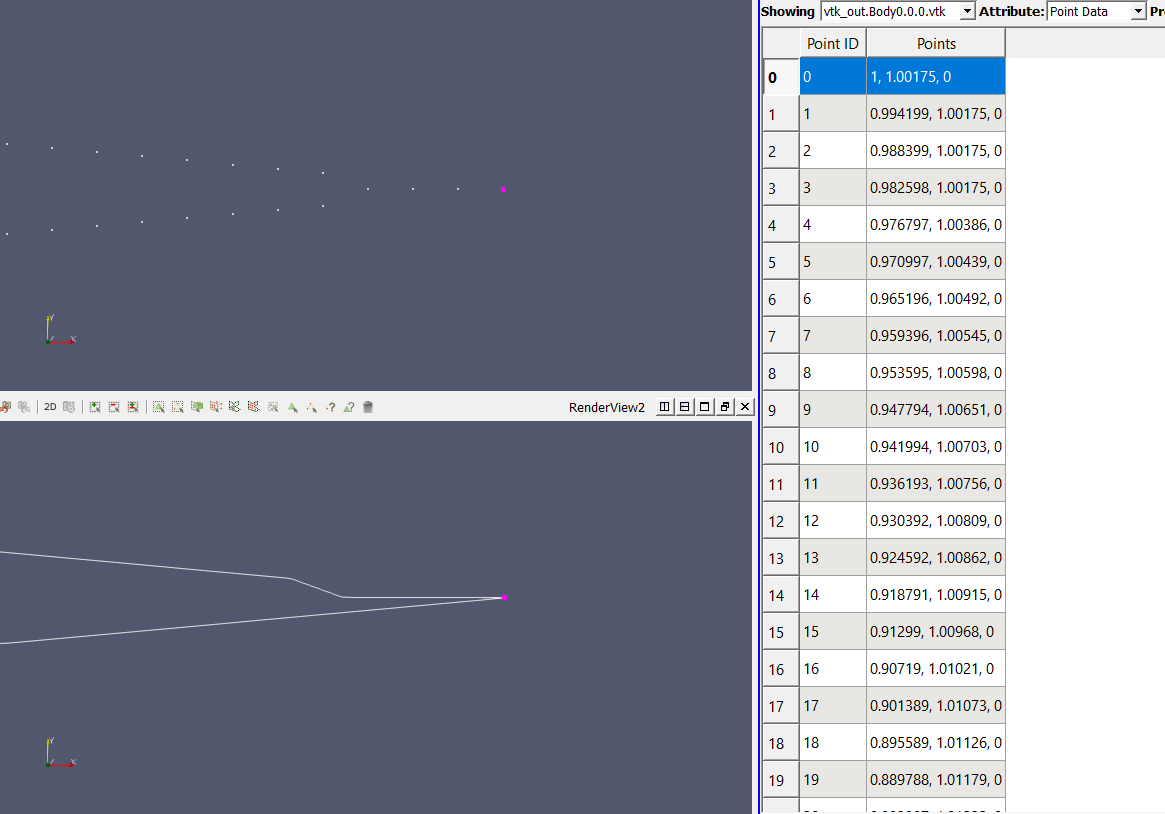Select points with a polygon
This screenshot has width=1165, height=814.
252,407
